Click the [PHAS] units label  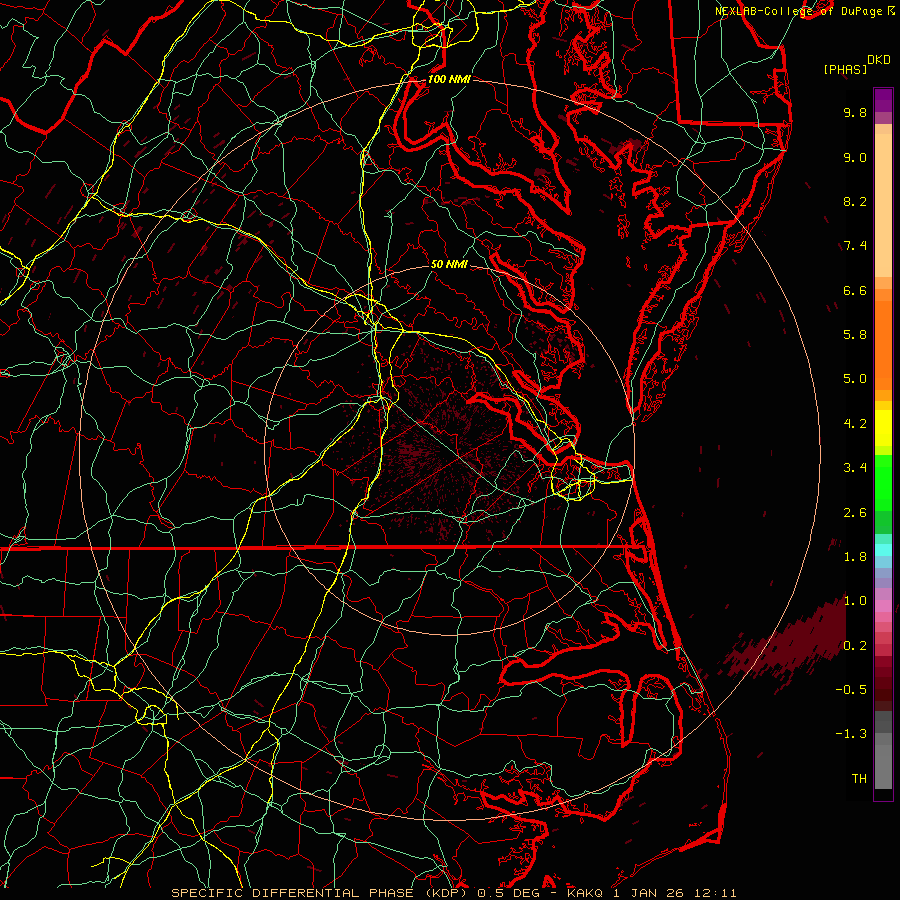coord(845,70)
